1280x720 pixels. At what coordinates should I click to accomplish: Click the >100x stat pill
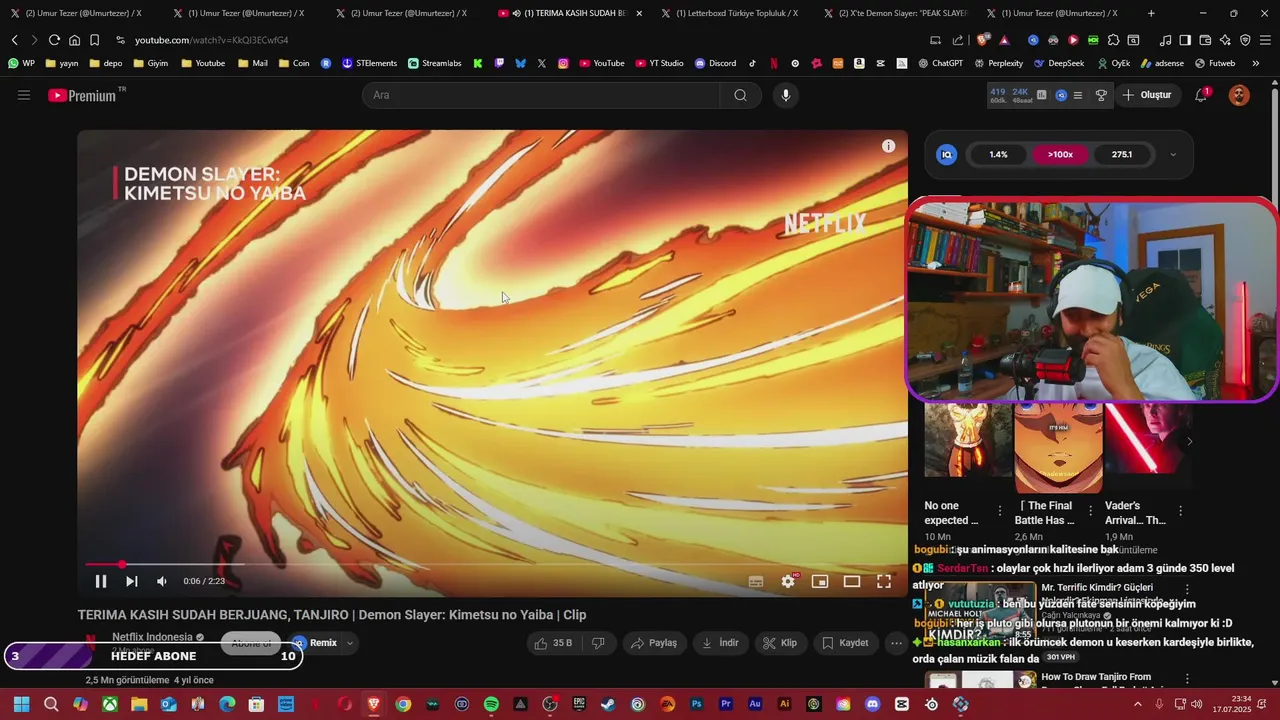1060,155
